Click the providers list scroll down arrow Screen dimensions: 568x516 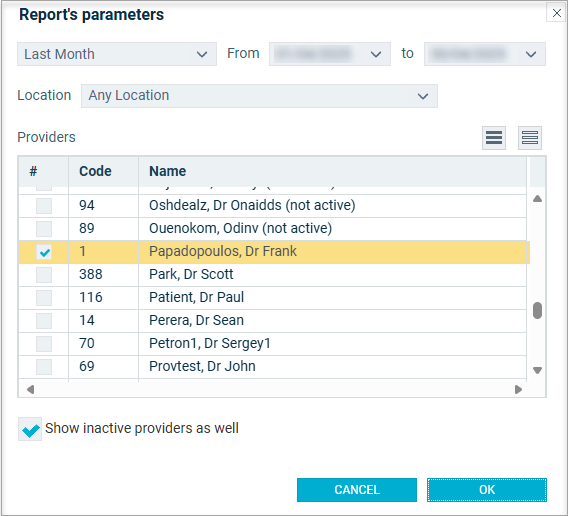pyautogui.click(x=538, y=370)
